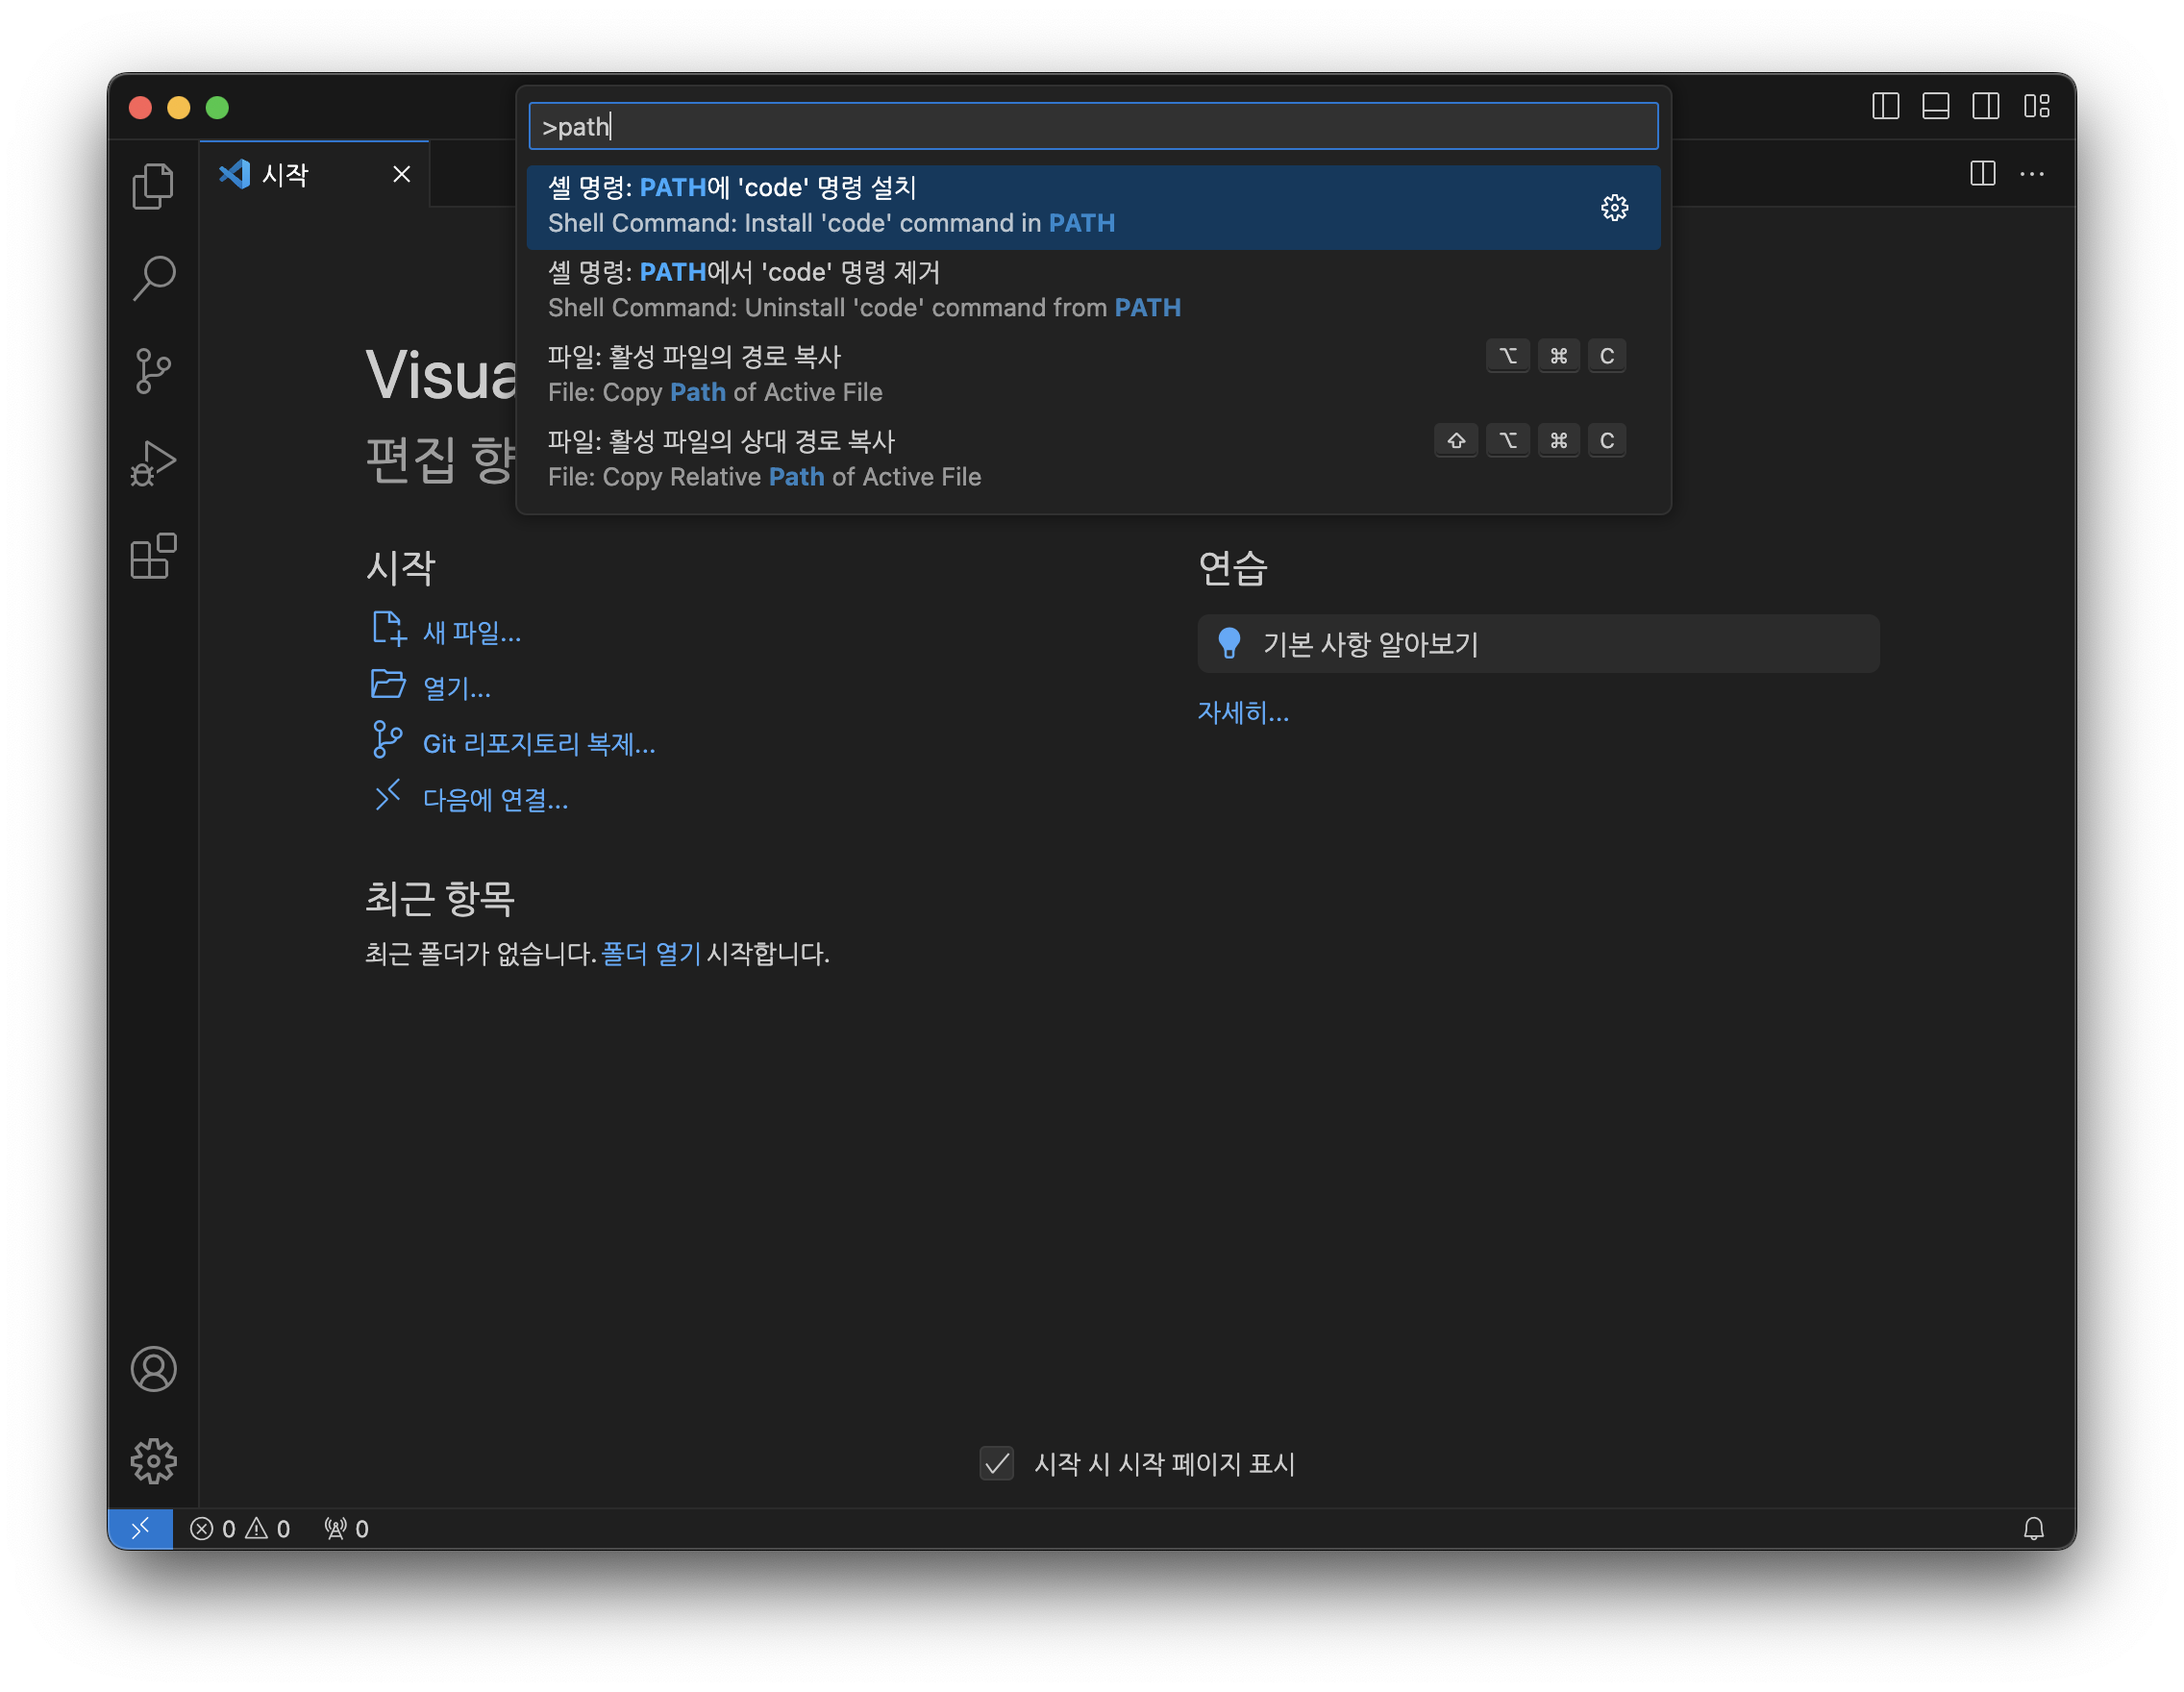Open the Extensions view icon
The width and height of the screenshot is (2184, 1692).
153,556
